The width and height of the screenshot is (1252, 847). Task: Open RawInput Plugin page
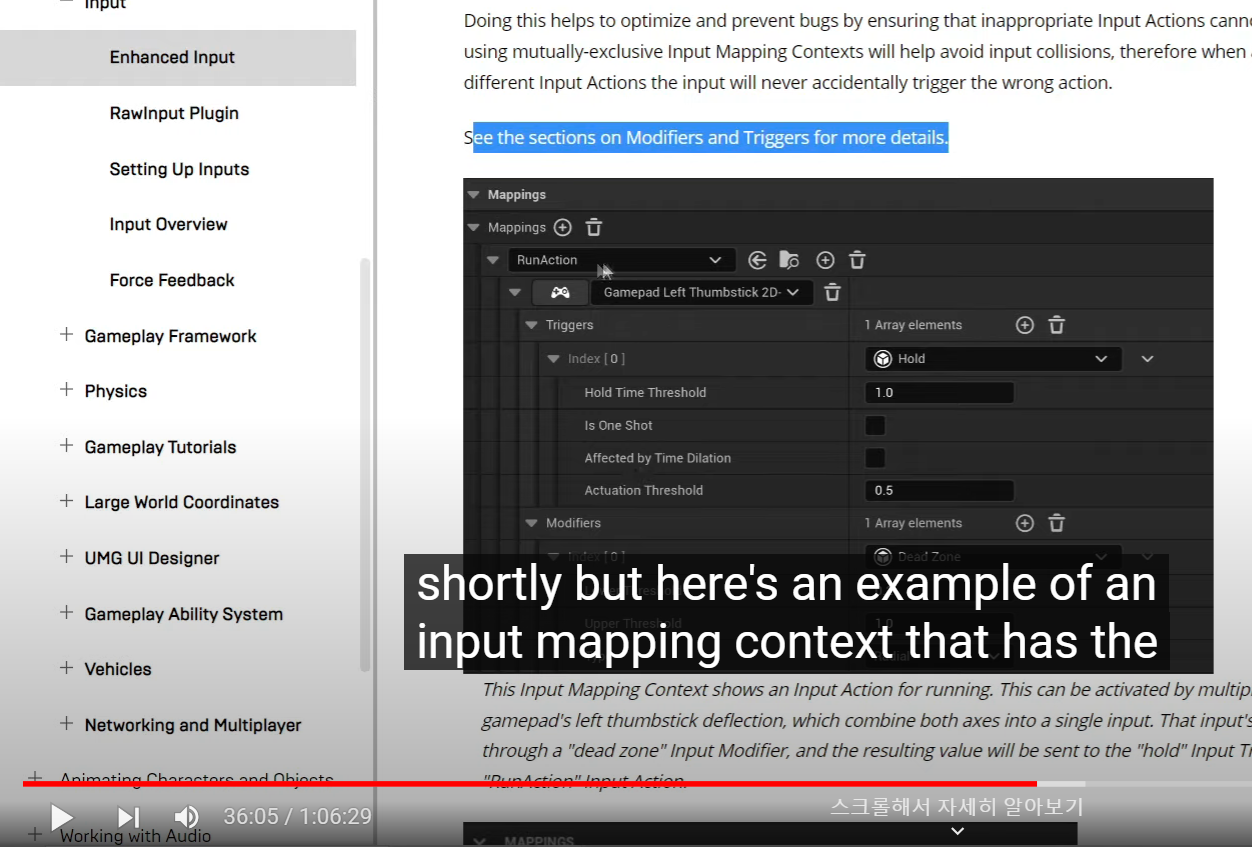tap(174, 113)
